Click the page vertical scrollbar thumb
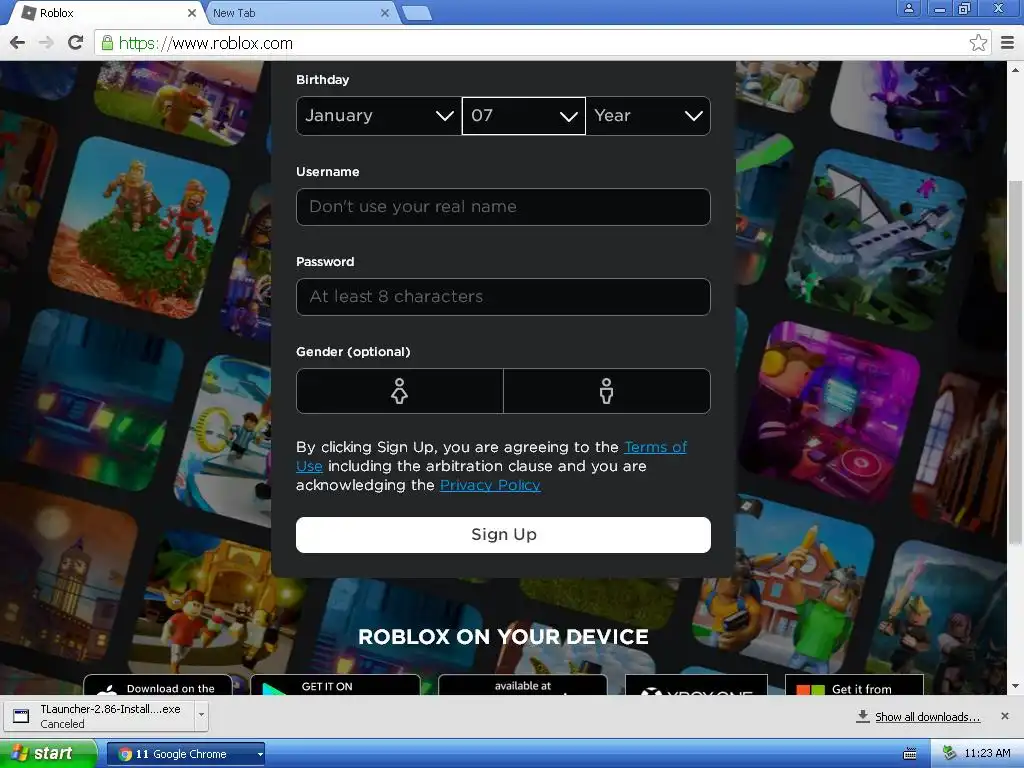Screen dimensions: 1024x768 [1016, 362]
